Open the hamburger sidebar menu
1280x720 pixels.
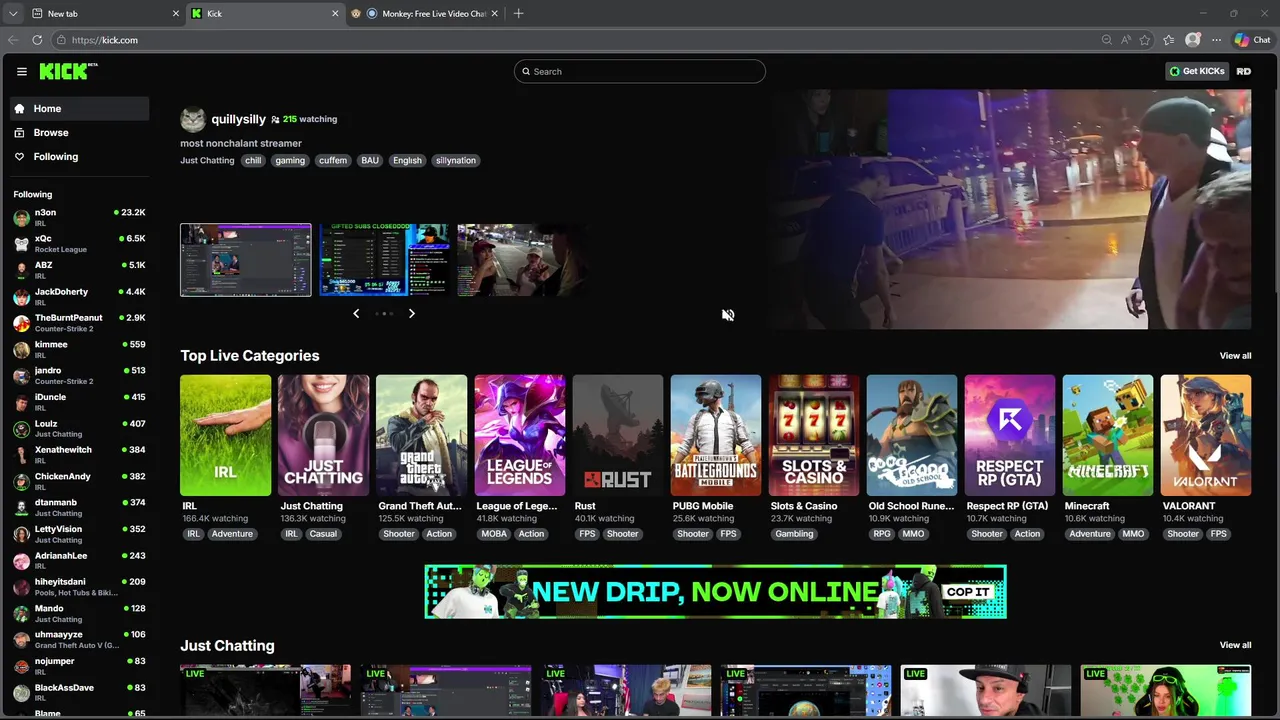tap(21, 71)
